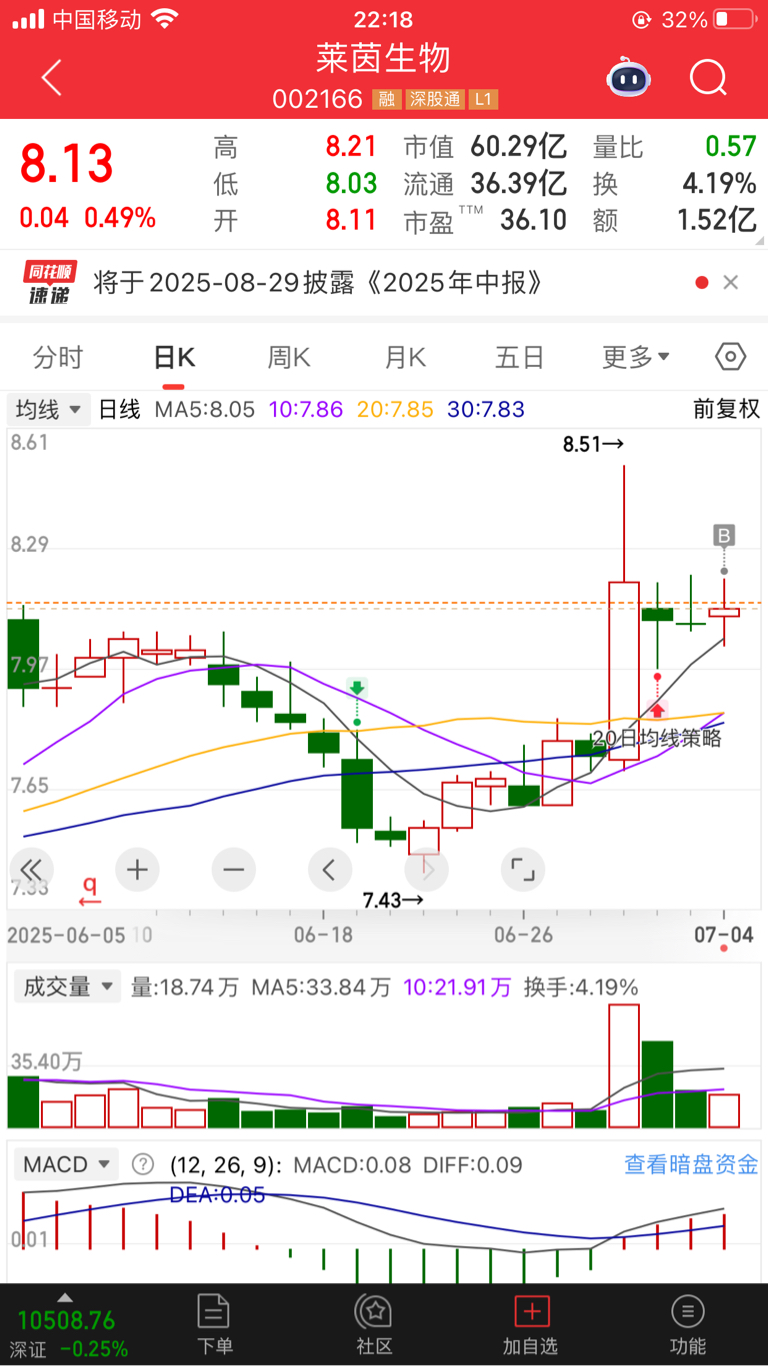The image size is (768, 1366).
Task: Open the 2025年中报 disclosure notice
Action: click(318, 283)
